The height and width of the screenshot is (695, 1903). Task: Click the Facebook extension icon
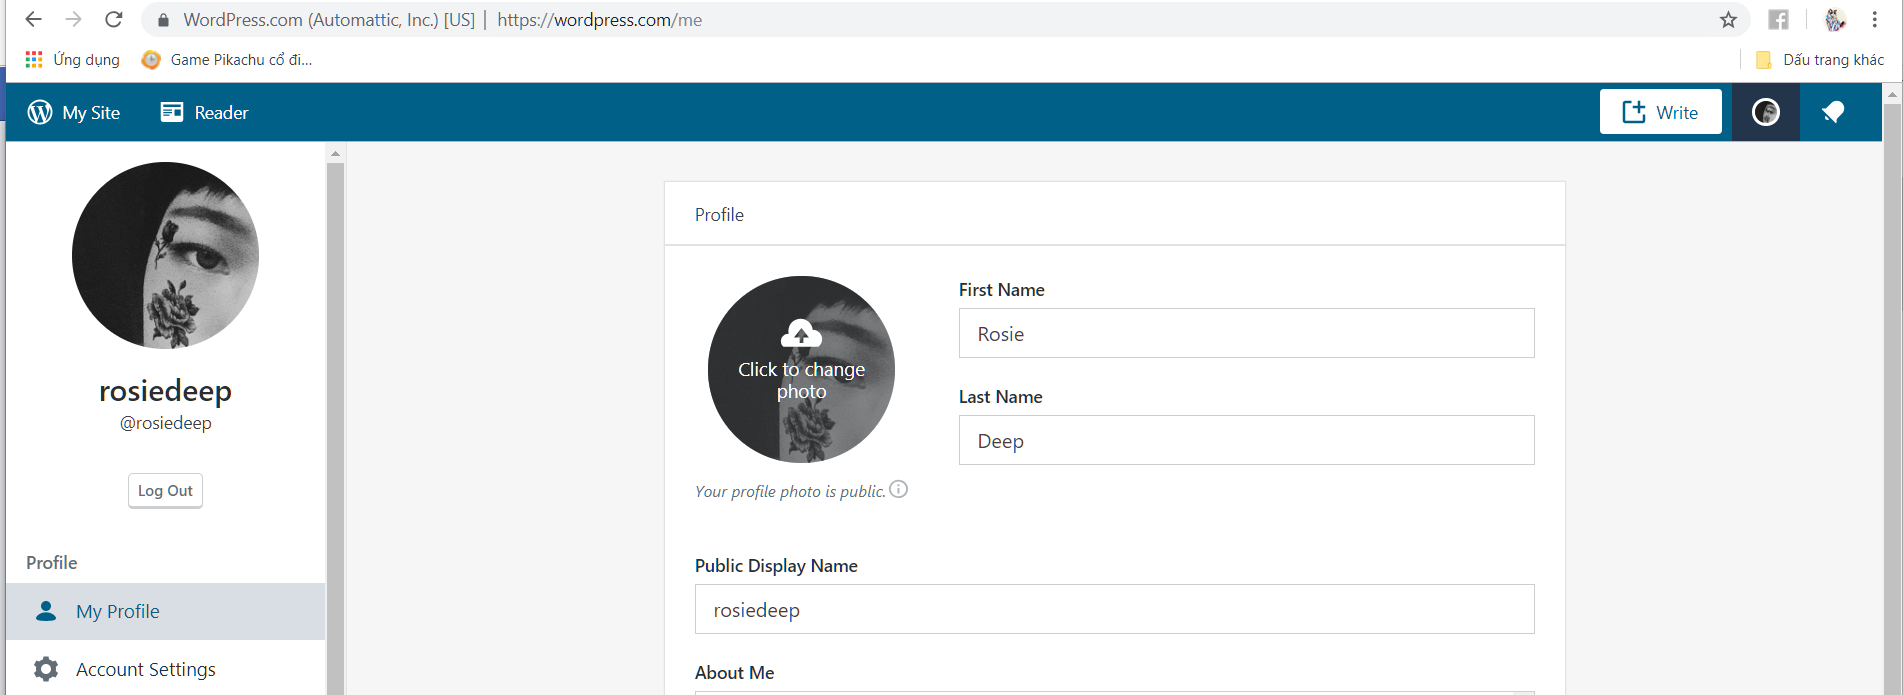[1778, 20]
